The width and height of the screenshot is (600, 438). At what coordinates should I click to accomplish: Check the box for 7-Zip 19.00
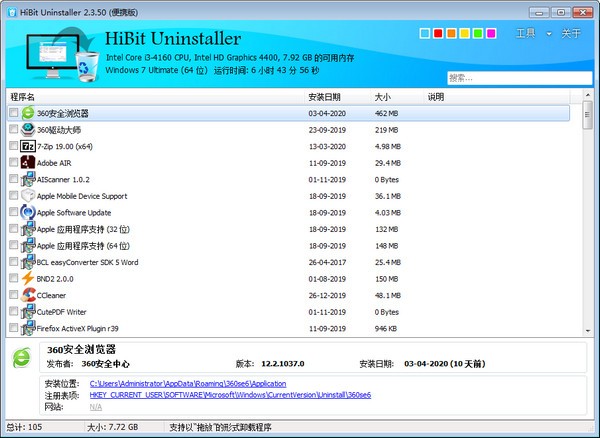tap(13, 146)
